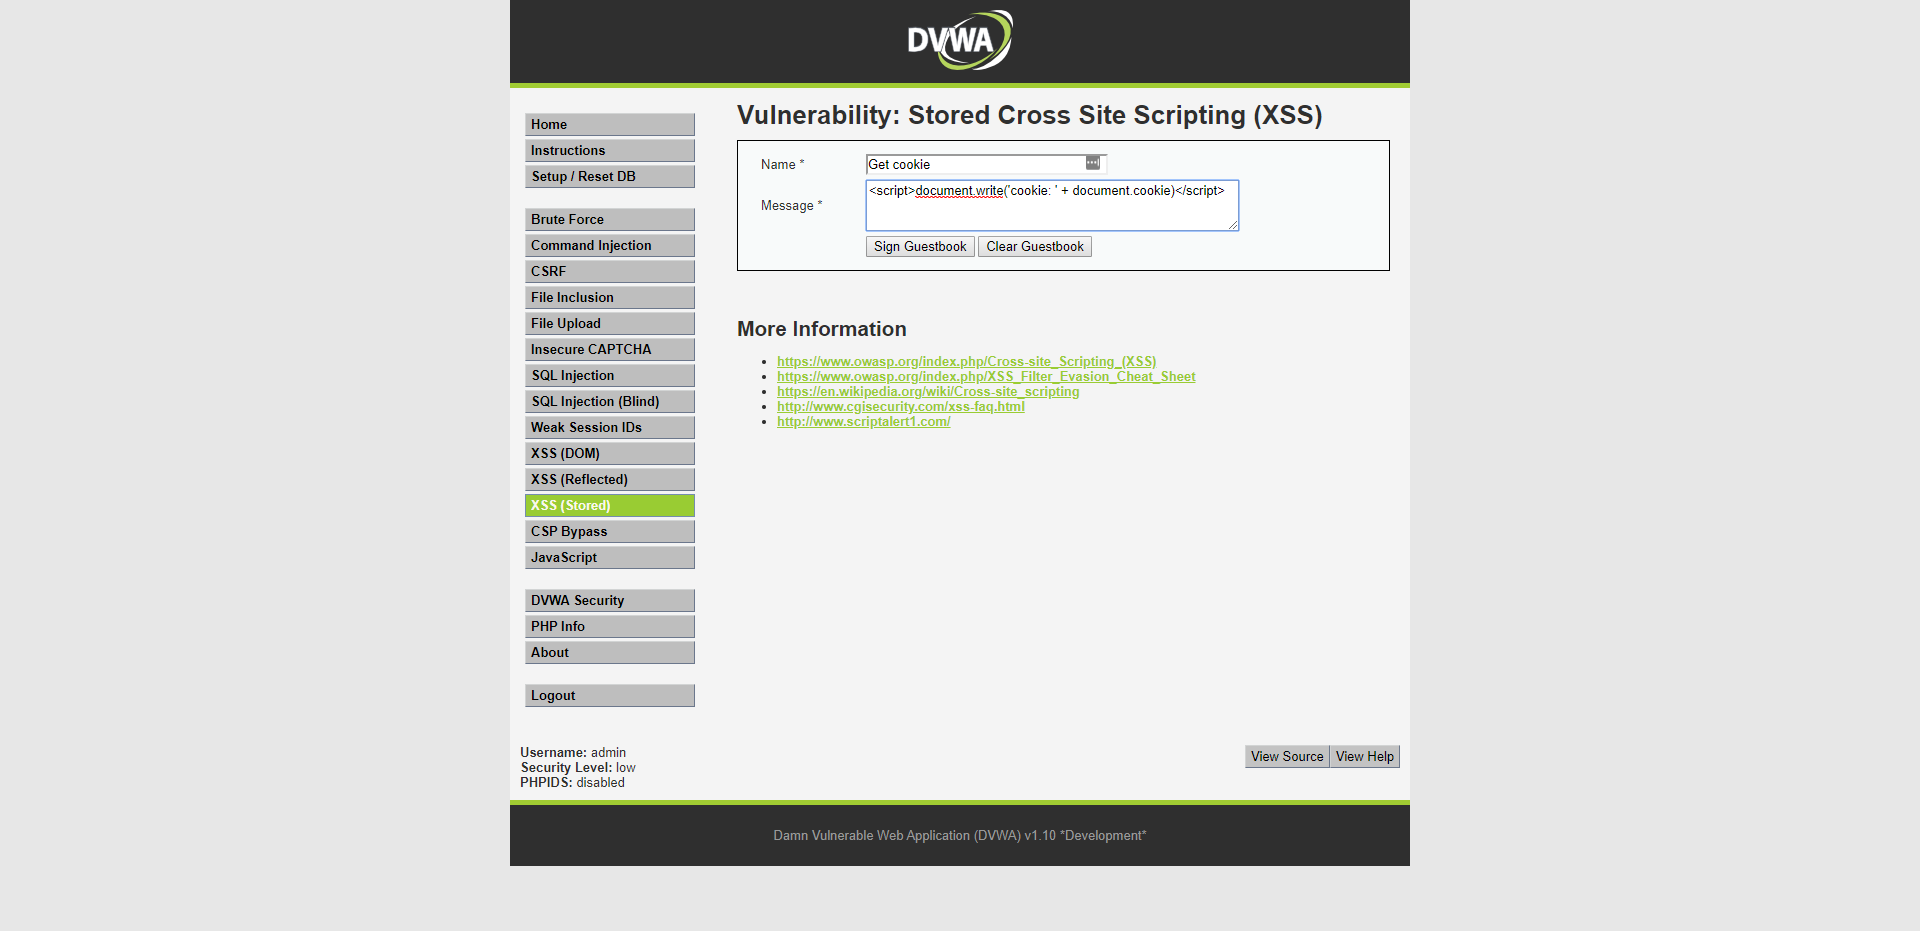
Task: Open Setup / Reset DB page
Action: tap(609, 176)
